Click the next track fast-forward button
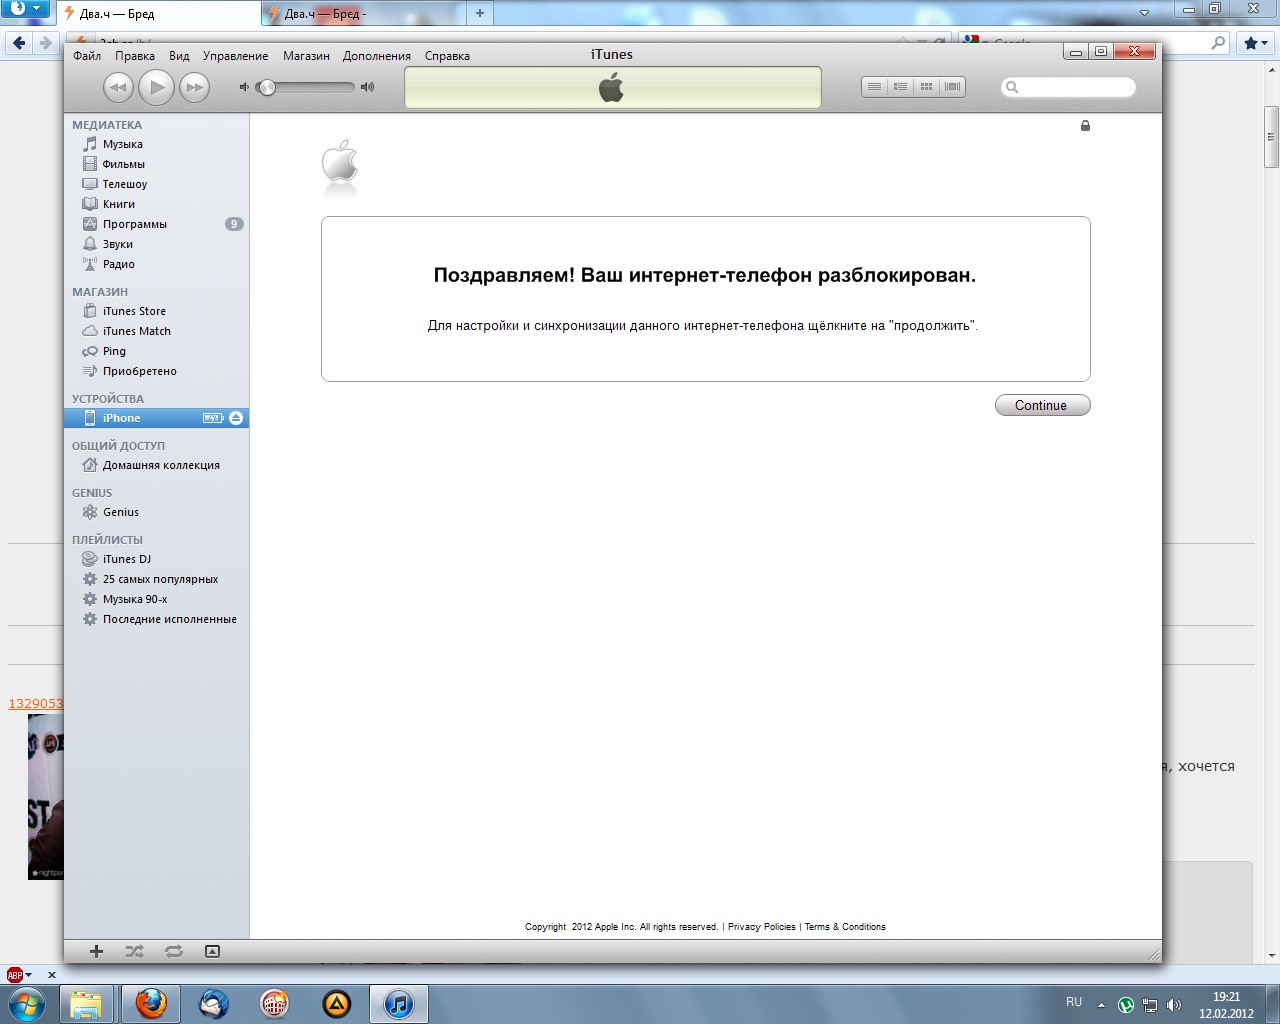This screenshot has width=1280, height=1024. (x=194, y=87)
